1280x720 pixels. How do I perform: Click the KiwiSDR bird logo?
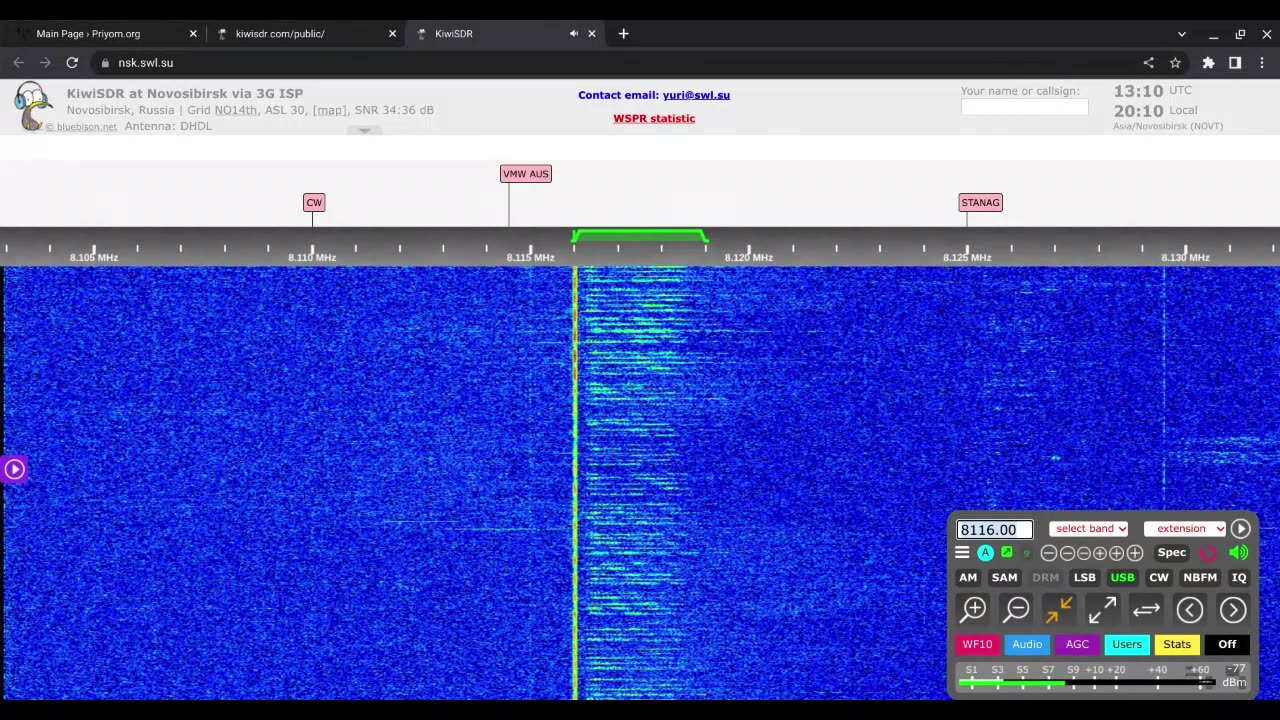32,106
